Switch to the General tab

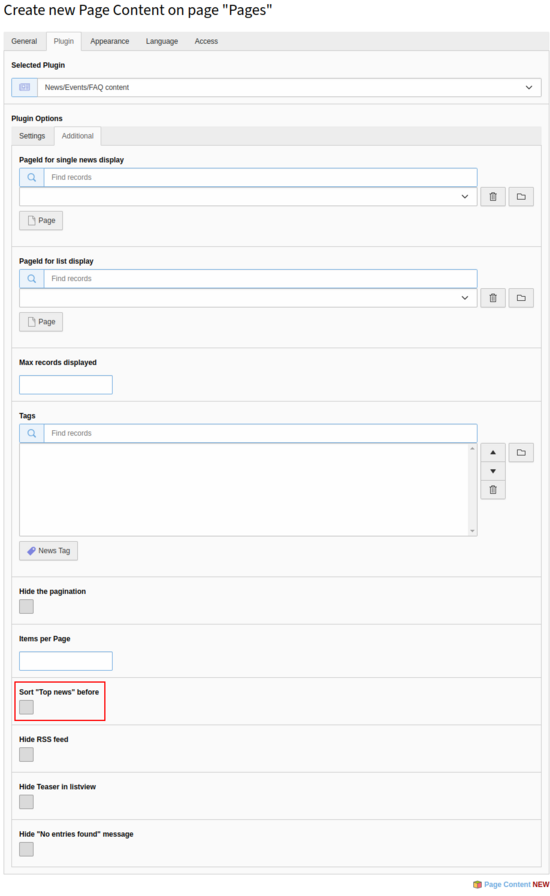24,41
